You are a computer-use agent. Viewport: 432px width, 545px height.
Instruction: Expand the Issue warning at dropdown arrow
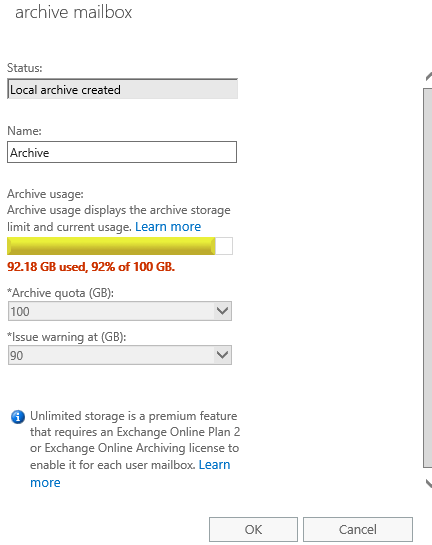(222, 355)
